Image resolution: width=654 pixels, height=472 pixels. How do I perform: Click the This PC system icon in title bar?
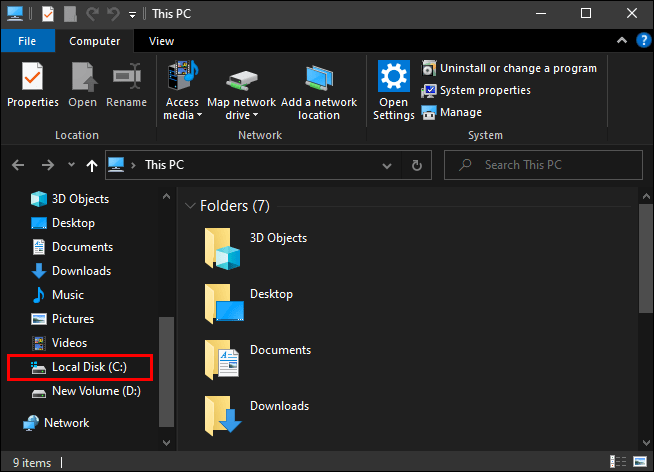tap(15, 14)
